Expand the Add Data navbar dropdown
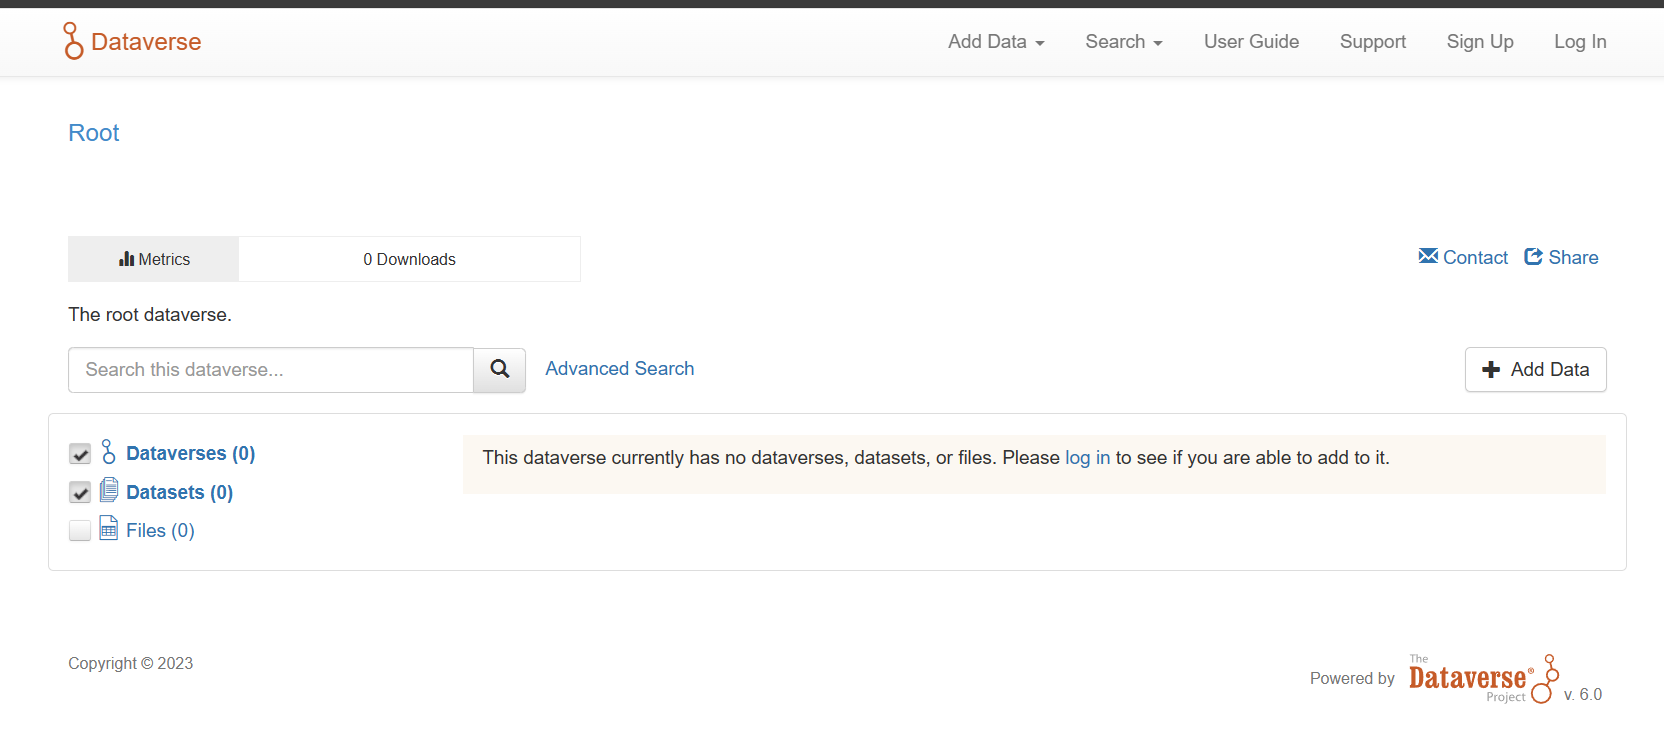This screenshot has width=1664, height=740. (996, 42)
